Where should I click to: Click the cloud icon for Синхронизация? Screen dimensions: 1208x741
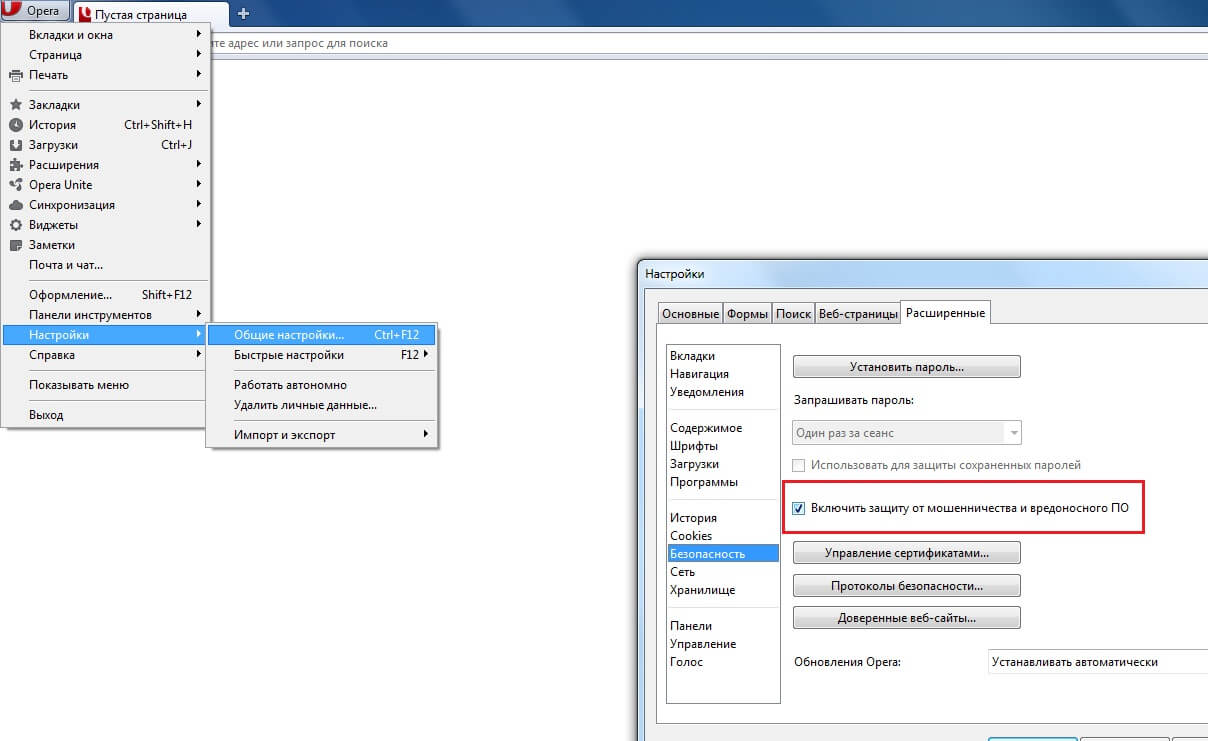coord(15,205)
